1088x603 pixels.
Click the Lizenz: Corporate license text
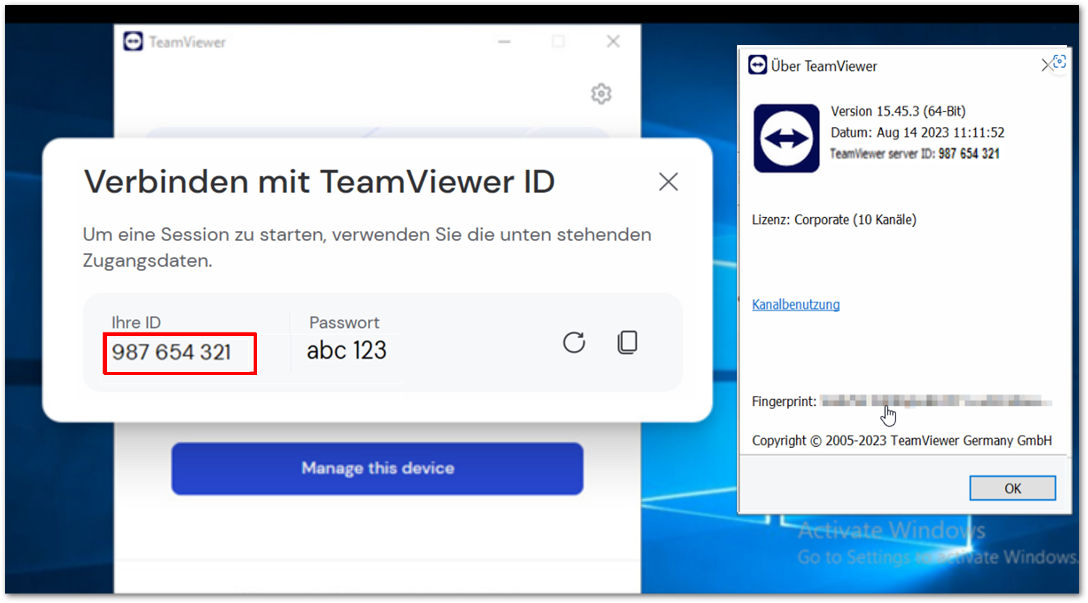coord(834,219)
